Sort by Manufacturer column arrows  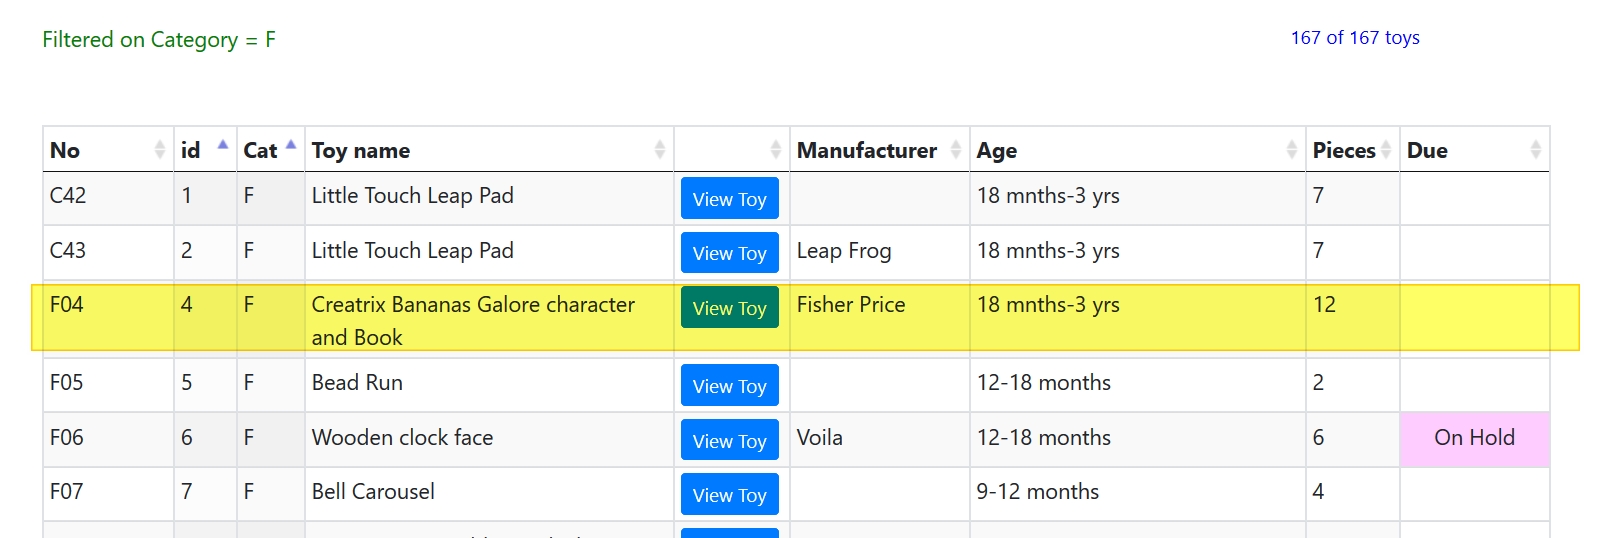tap(956, 150)
